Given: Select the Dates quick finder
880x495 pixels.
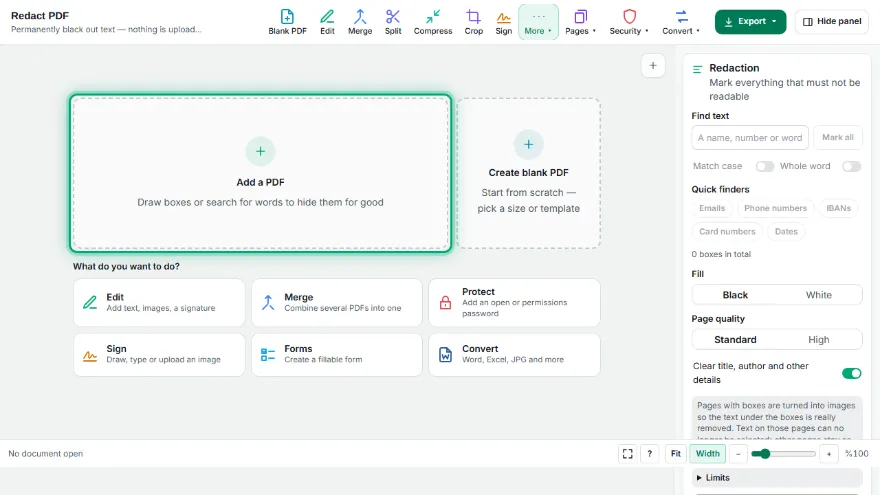Looking at the screenshot, I should (786, 231).
